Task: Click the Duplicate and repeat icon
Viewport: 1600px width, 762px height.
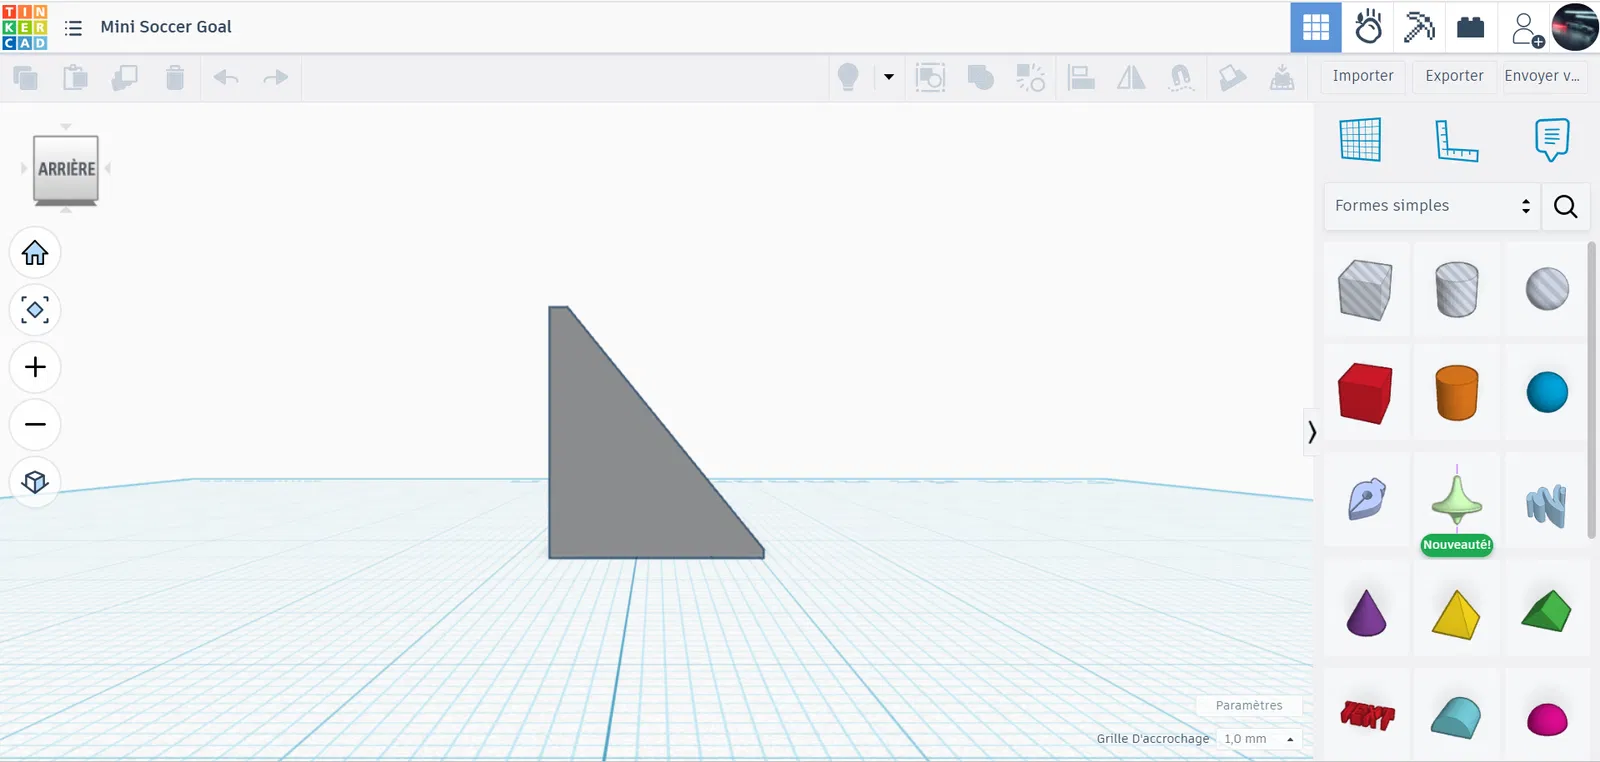Action: [125, 77]
